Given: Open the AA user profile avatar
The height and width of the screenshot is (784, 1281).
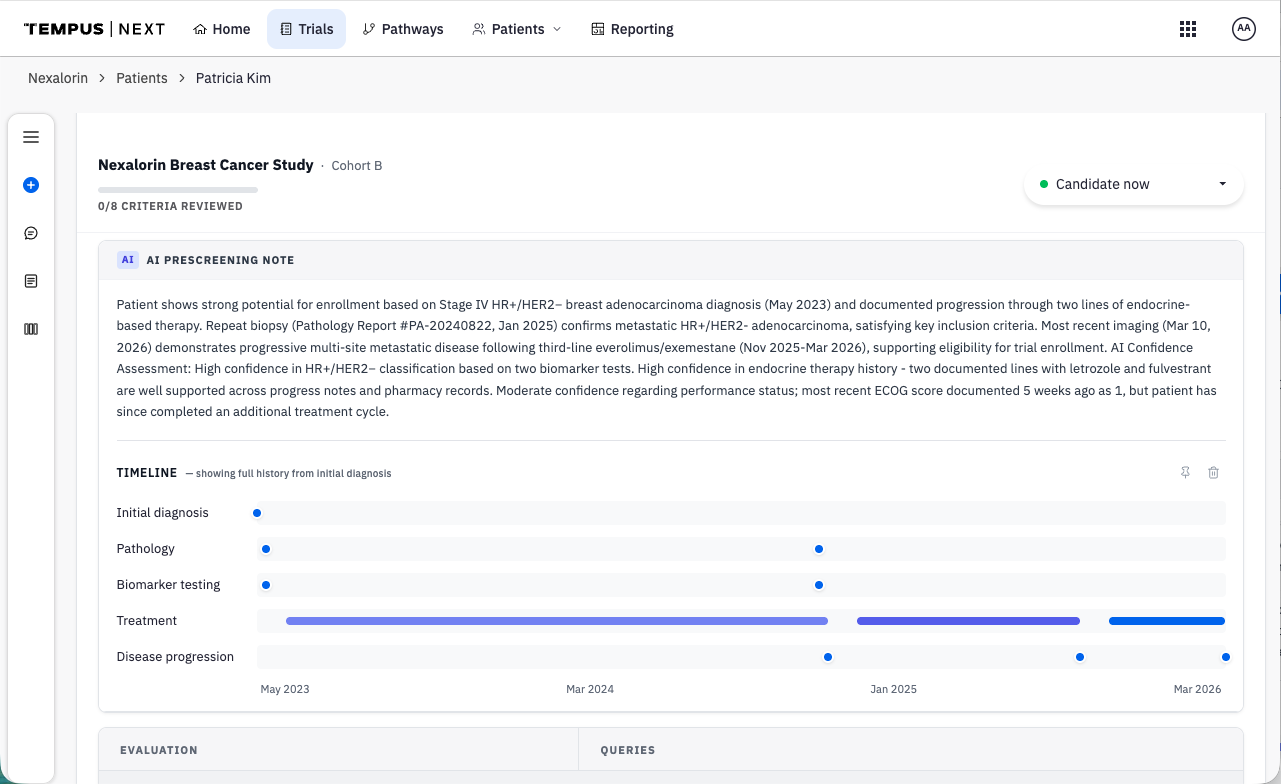Looking at the screenshot, I should tap(1243, 29).
